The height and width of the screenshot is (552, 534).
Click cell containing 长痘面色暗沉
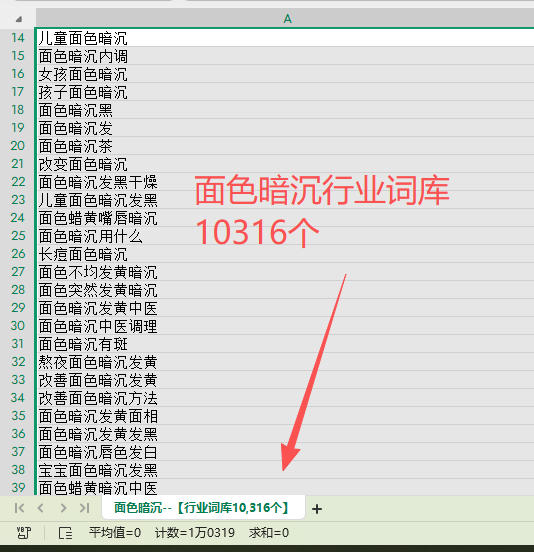click(285, 253)
